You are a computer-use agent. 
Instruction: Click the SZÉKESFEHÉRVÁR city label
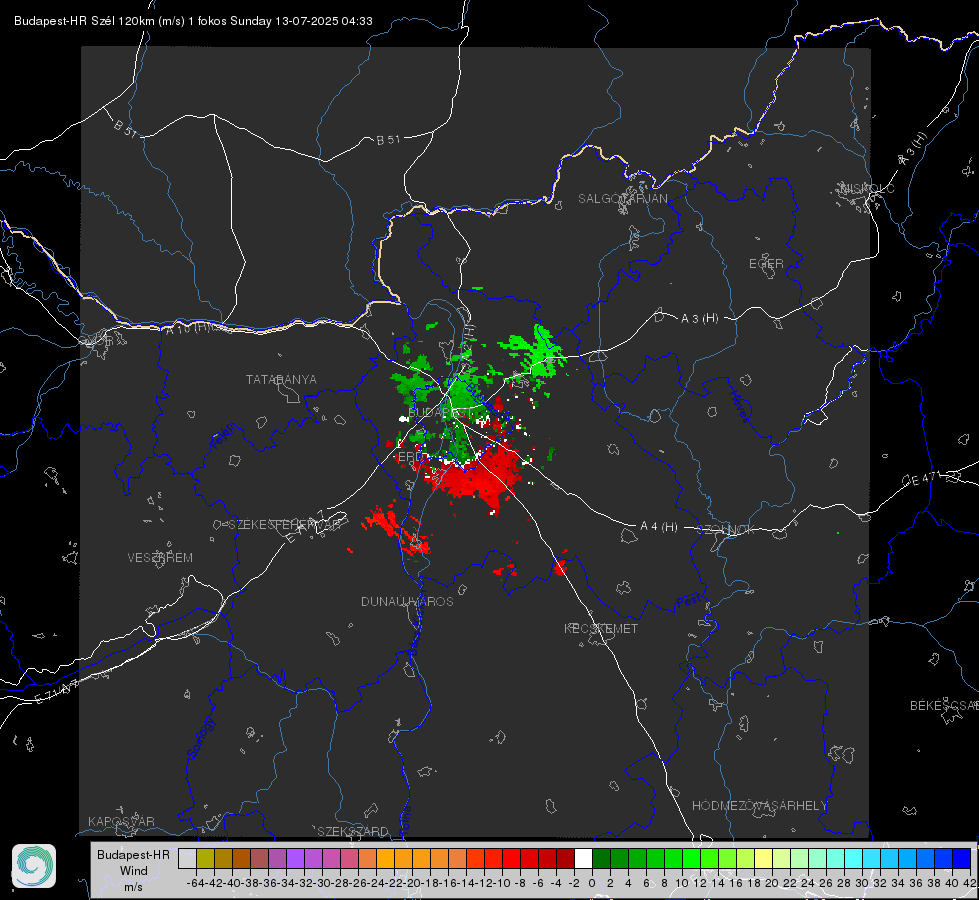click(x=287, y=525)
